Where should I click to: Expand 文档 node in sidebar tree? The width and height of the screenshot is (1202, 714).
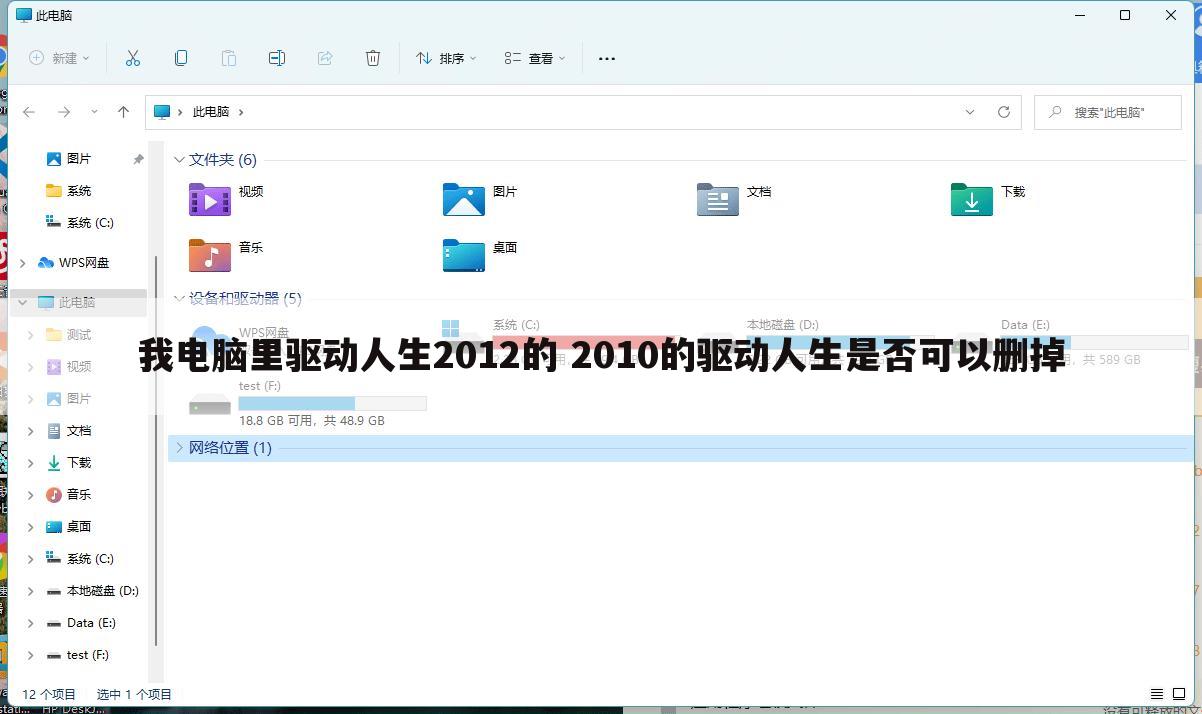coord(30,431)
